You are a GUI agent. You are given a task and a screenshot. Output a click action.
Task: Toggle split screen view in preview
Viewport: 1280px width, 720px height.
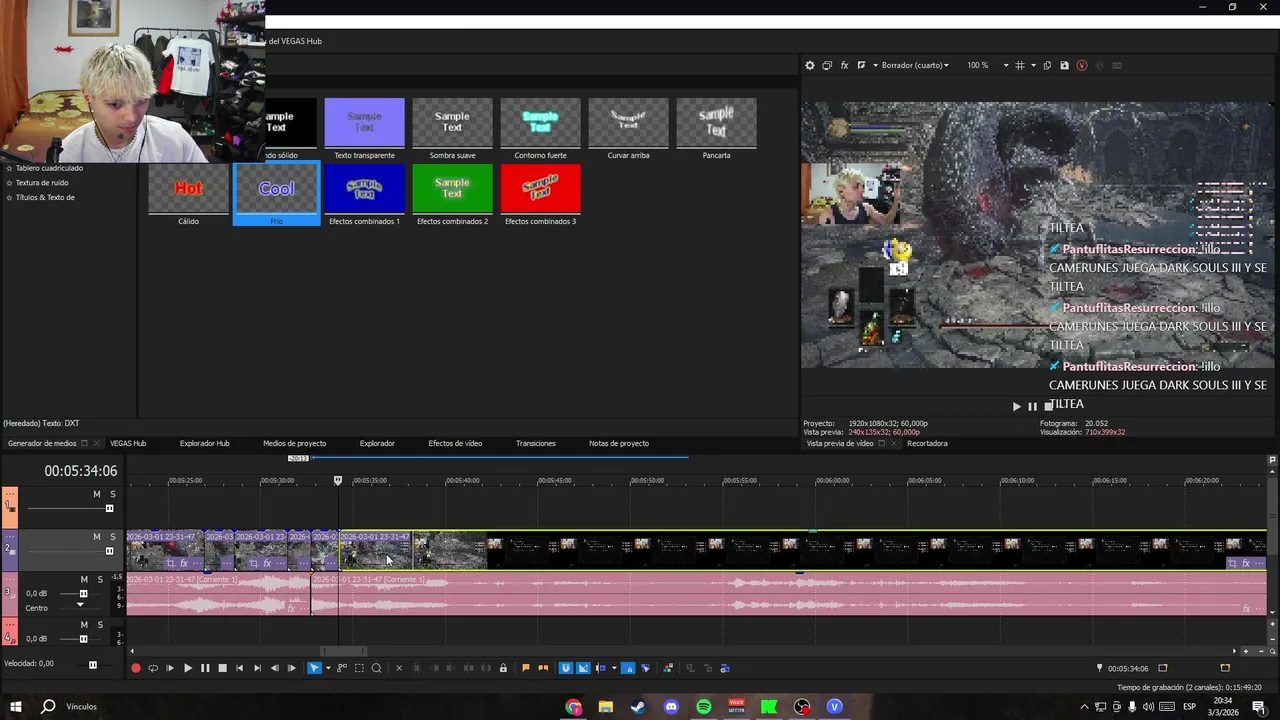coord(861,65)
